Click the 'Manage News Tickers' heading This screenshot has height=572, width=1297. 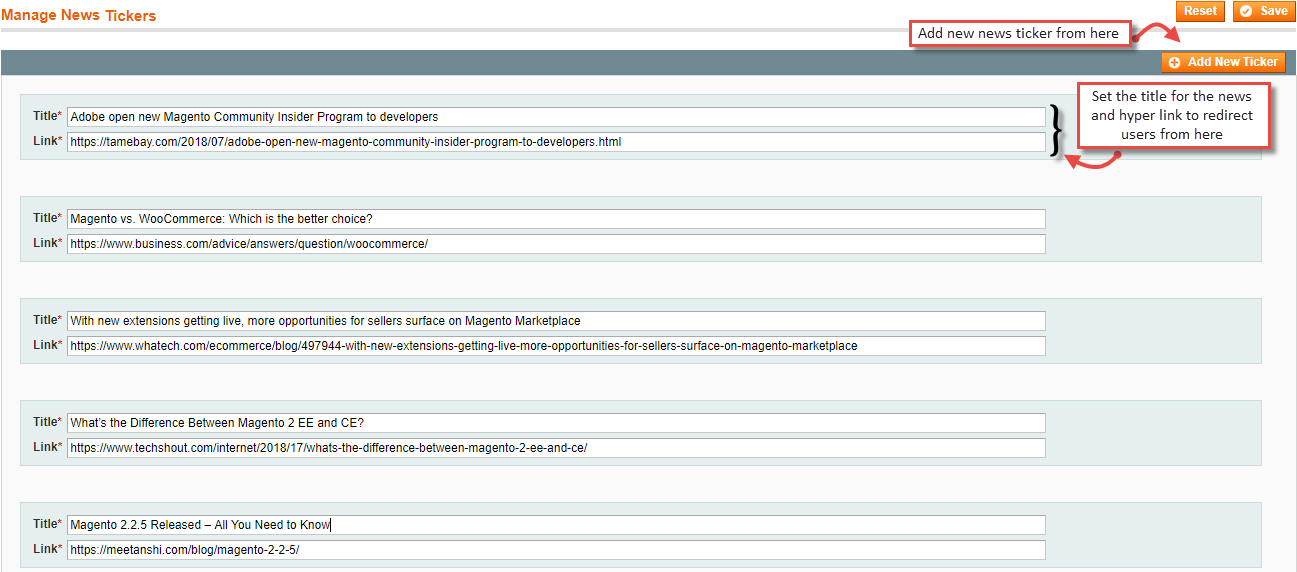click(x=79, y=15)
